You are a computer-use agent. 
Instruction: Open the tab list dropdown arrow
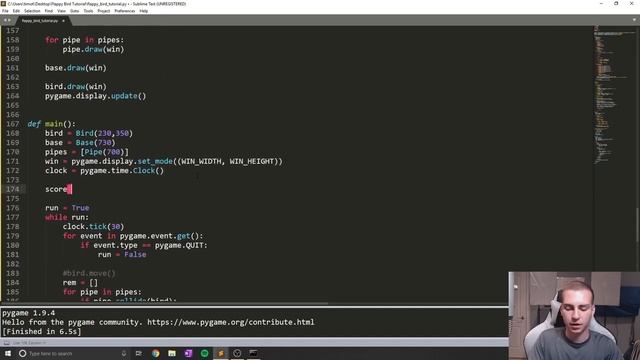(634, 20)
